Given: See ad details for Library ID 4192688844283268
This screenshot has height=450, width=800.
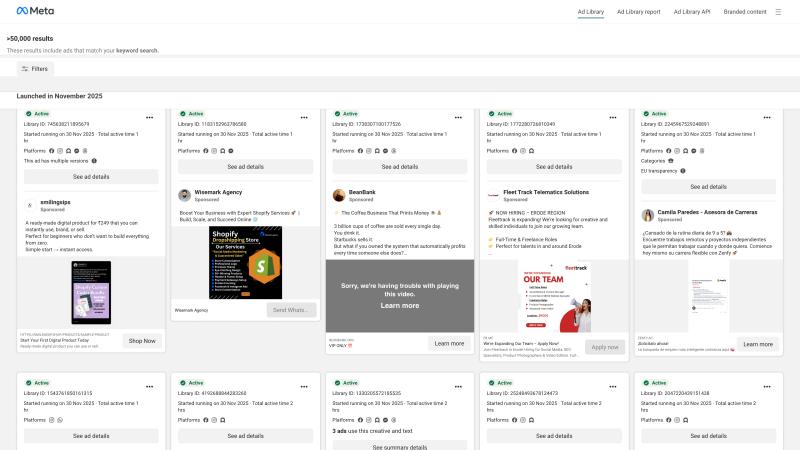Looking at the screenshot, I should click(245, 436).
